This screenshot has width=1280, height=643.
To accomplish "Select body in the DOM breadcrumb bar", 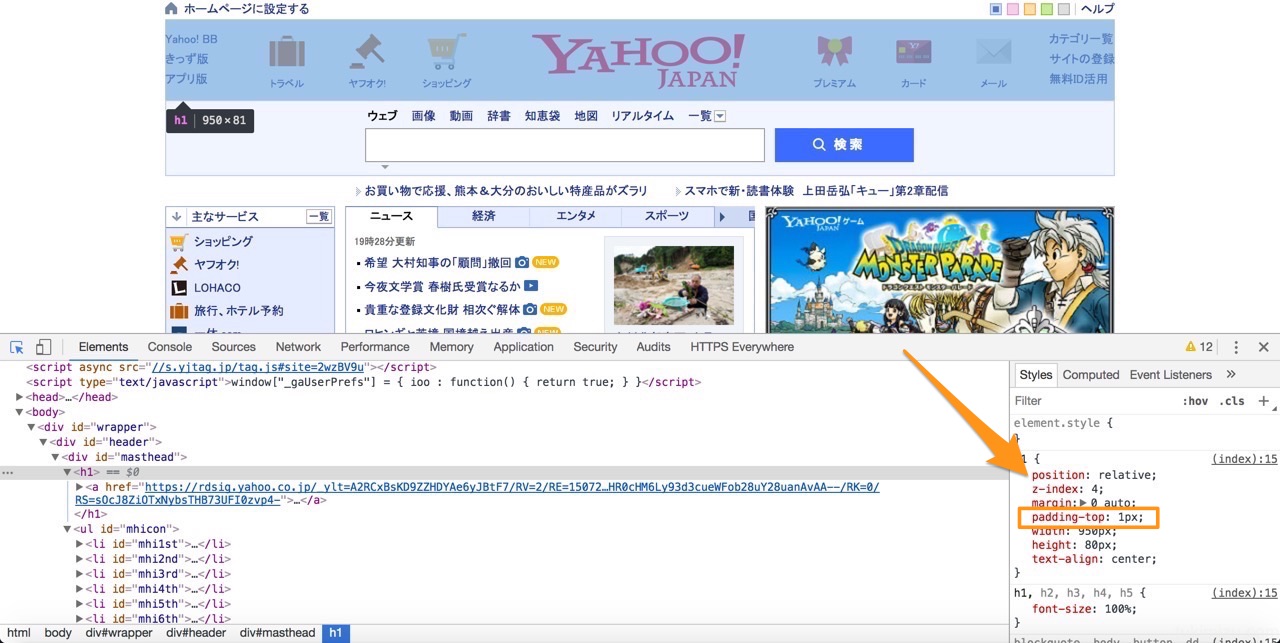I will [x=58, y=633].
